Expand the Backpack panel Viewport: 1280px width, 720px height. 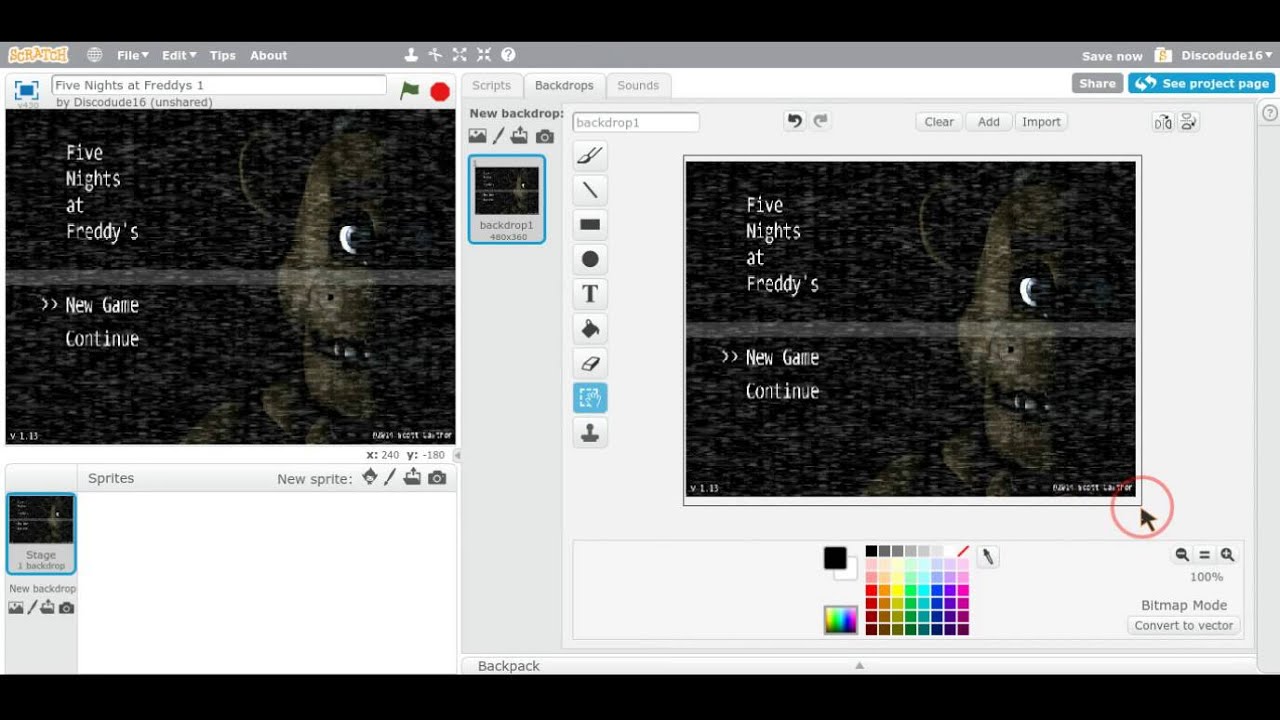click(x=858, y=665)
